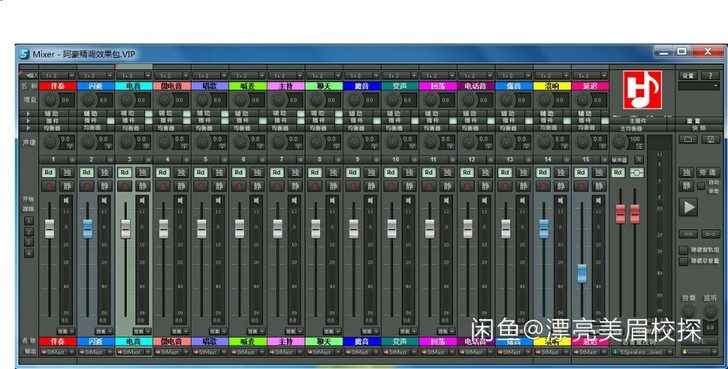The width and height of the screenshot is (728, 369).
Task: Arm recording on the 电话音 channel
Action: (468, 186)
